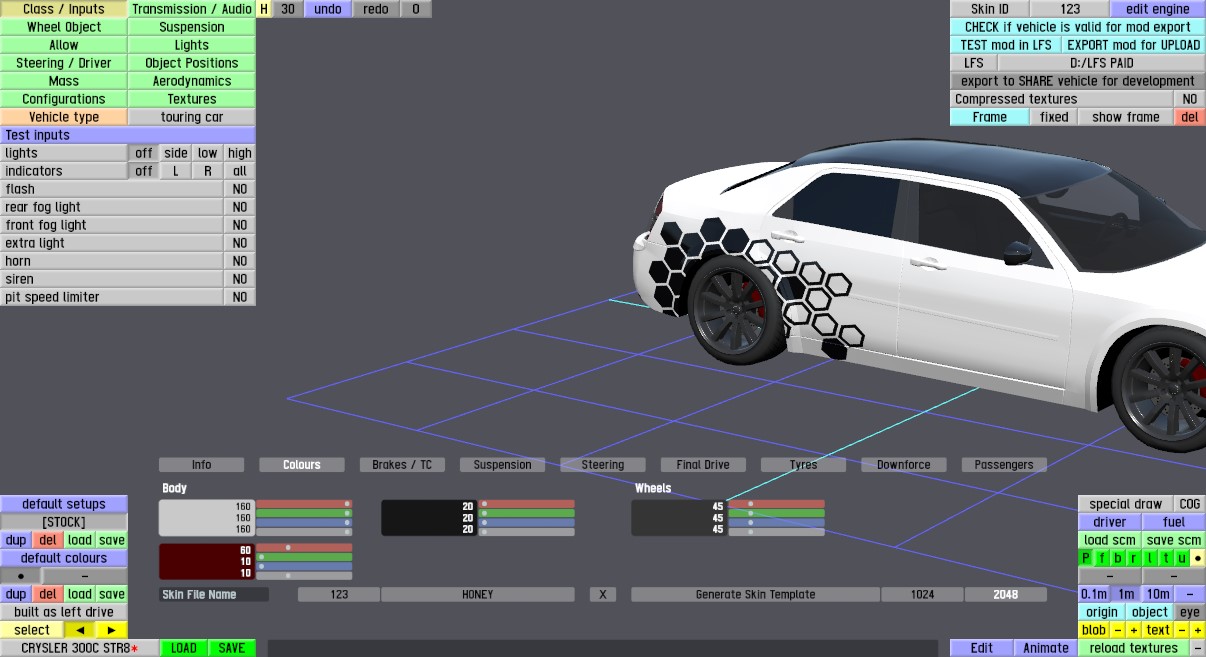
Task: Decrease text size with its minus button
Action: click(x=1182, y=630)
